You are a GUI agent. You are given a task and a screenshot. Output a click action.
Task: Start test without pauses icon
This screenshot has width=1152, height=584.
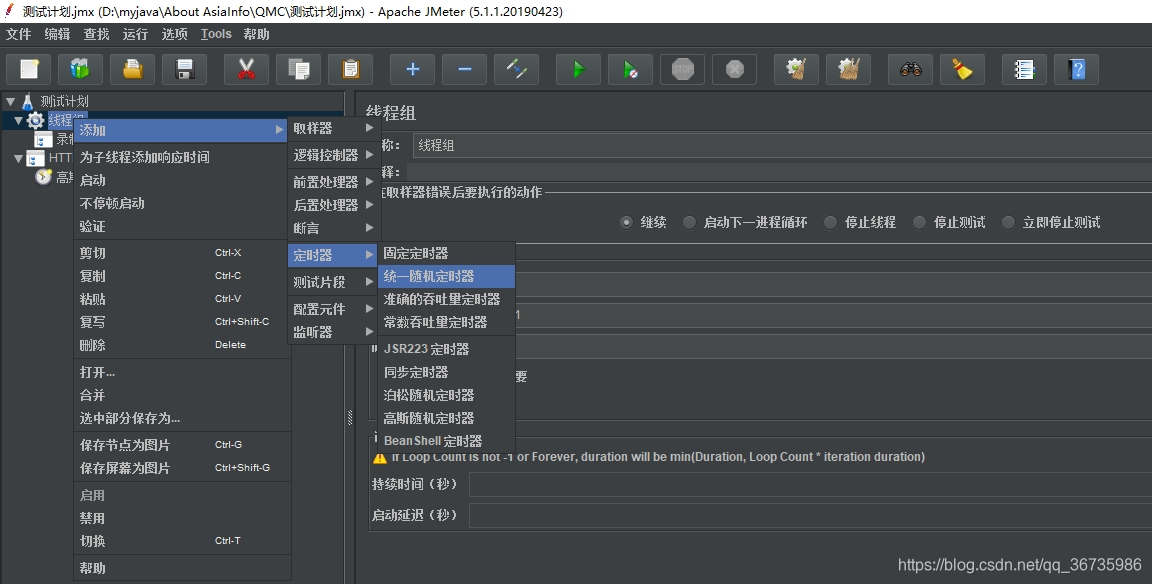click(630, 70)
